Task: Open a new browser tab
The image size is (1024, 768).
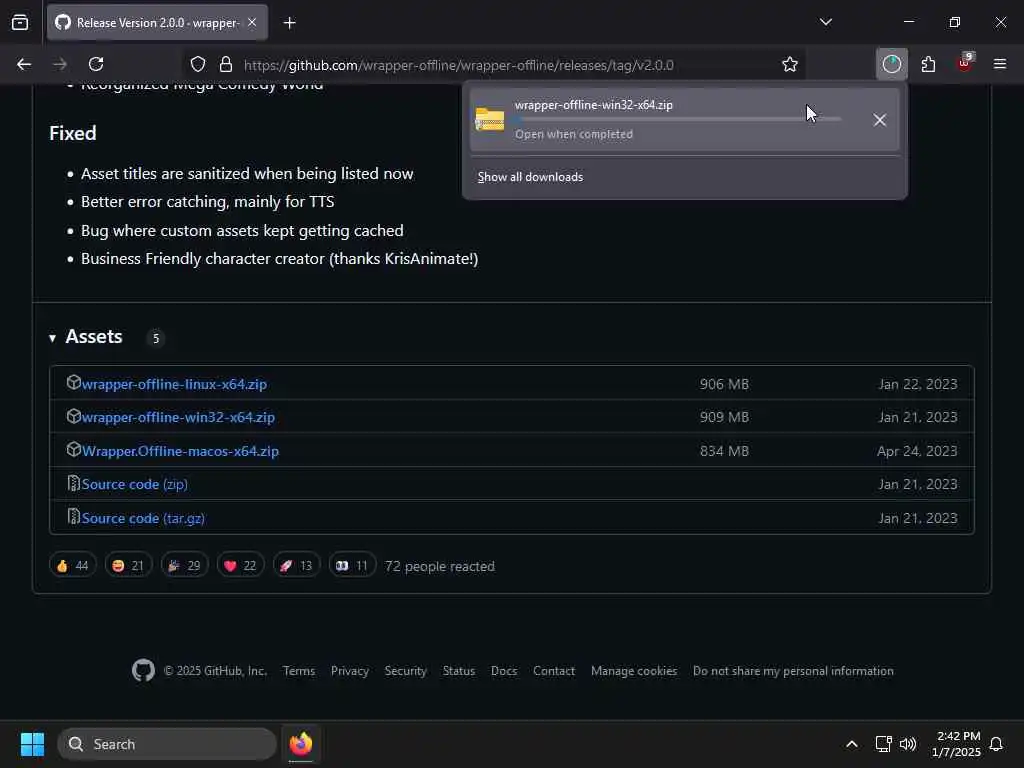Action: click(x=289, y=23)
